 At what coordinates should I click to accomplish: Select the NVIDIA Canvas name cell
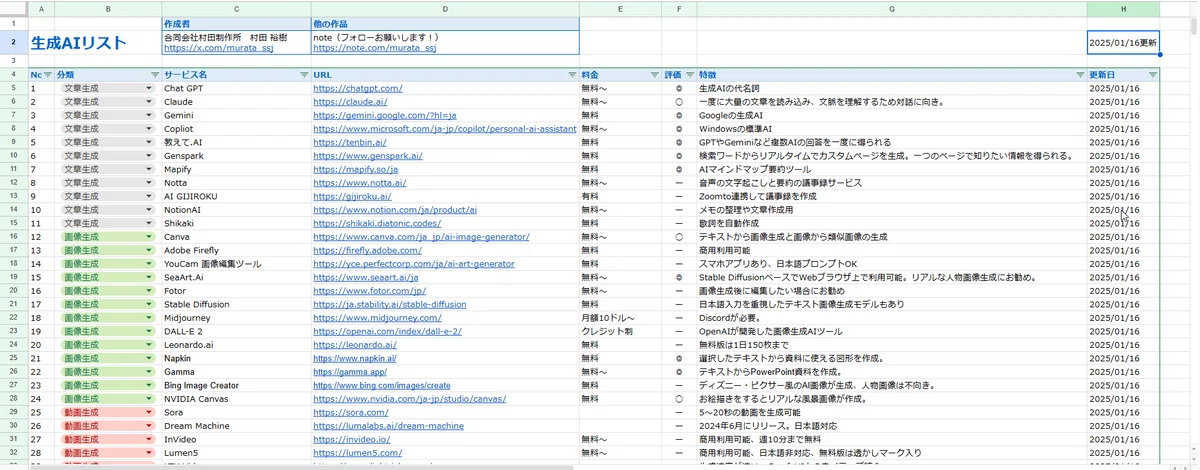[236, 399]
